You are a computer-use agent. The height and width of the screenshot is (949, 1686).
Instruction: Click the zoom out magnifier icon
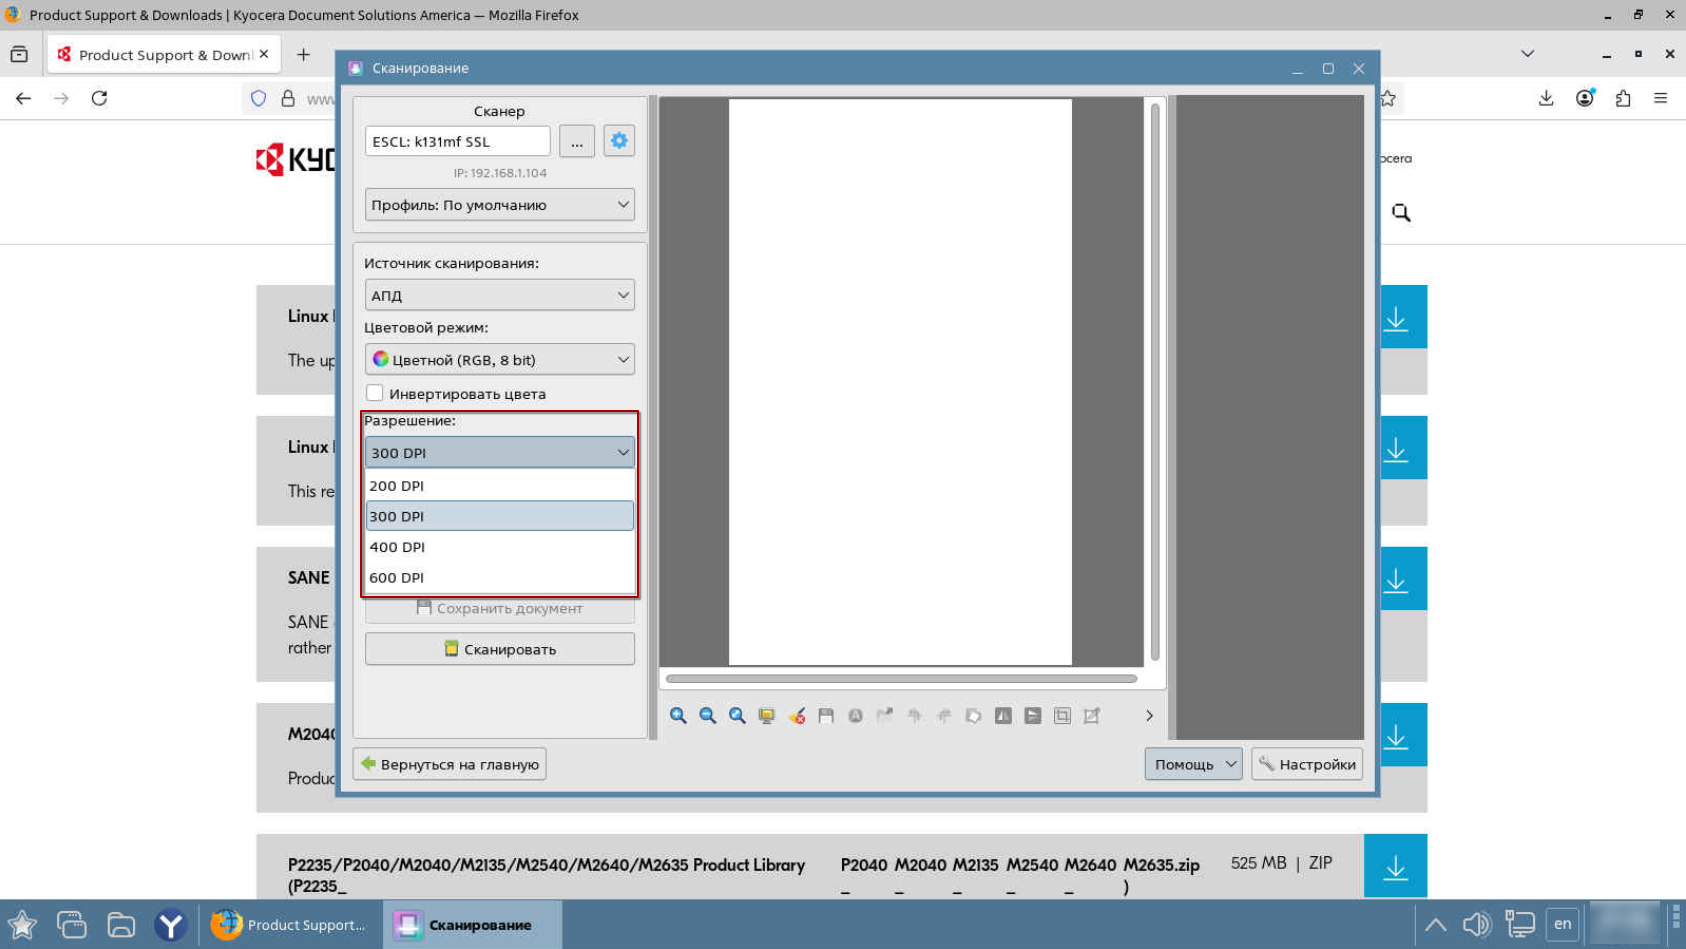pos(708,715)
